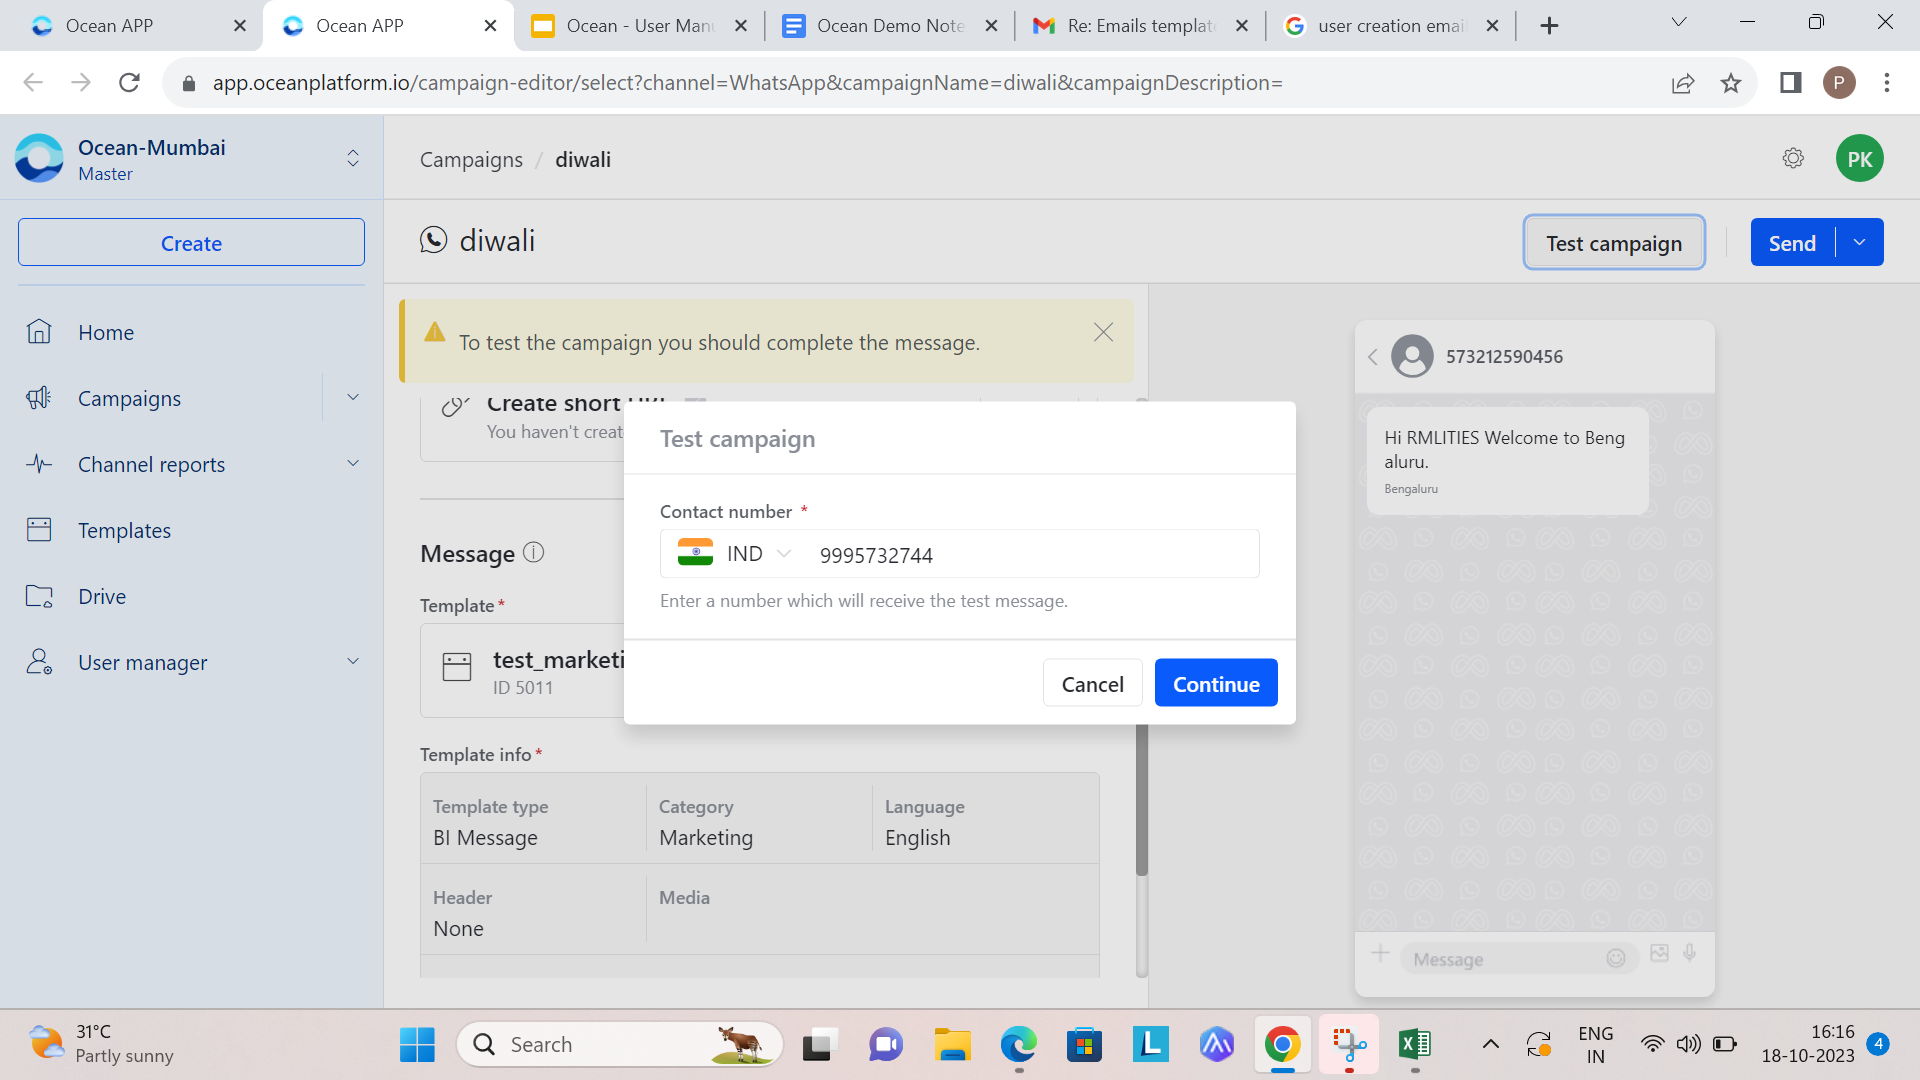Open Snipping Tool from taskbar

click(x=1349, y=1045)
